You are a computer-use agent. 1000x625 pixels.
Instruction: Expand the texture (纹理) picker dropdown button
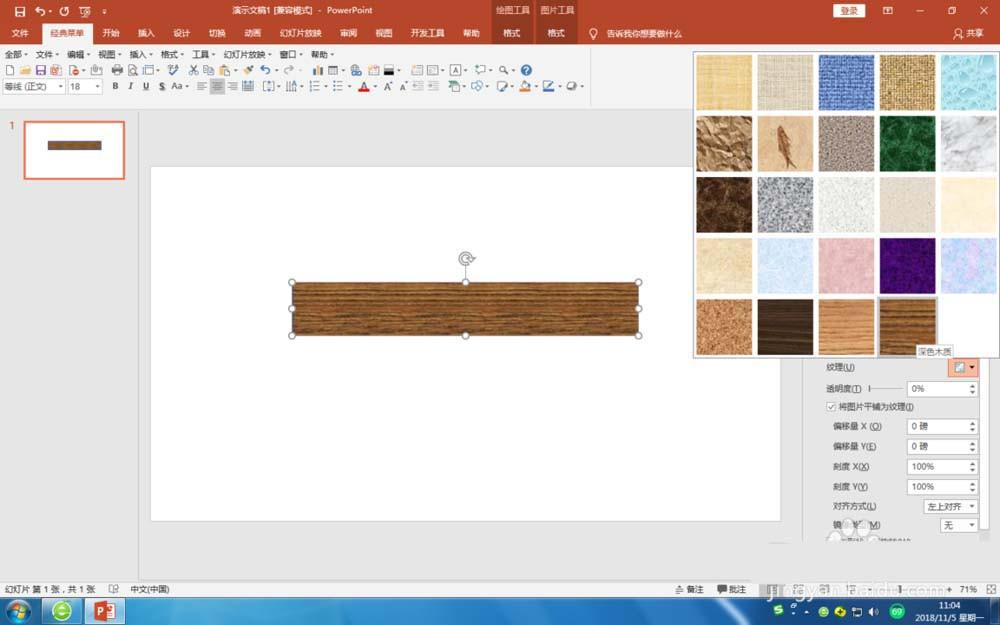(971, 368)
